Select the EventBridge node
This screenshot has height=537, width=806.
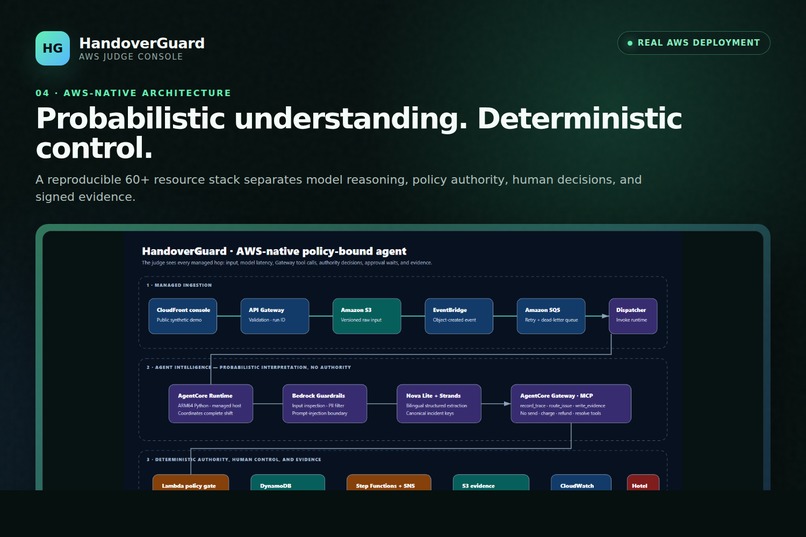tap(459, 316)
